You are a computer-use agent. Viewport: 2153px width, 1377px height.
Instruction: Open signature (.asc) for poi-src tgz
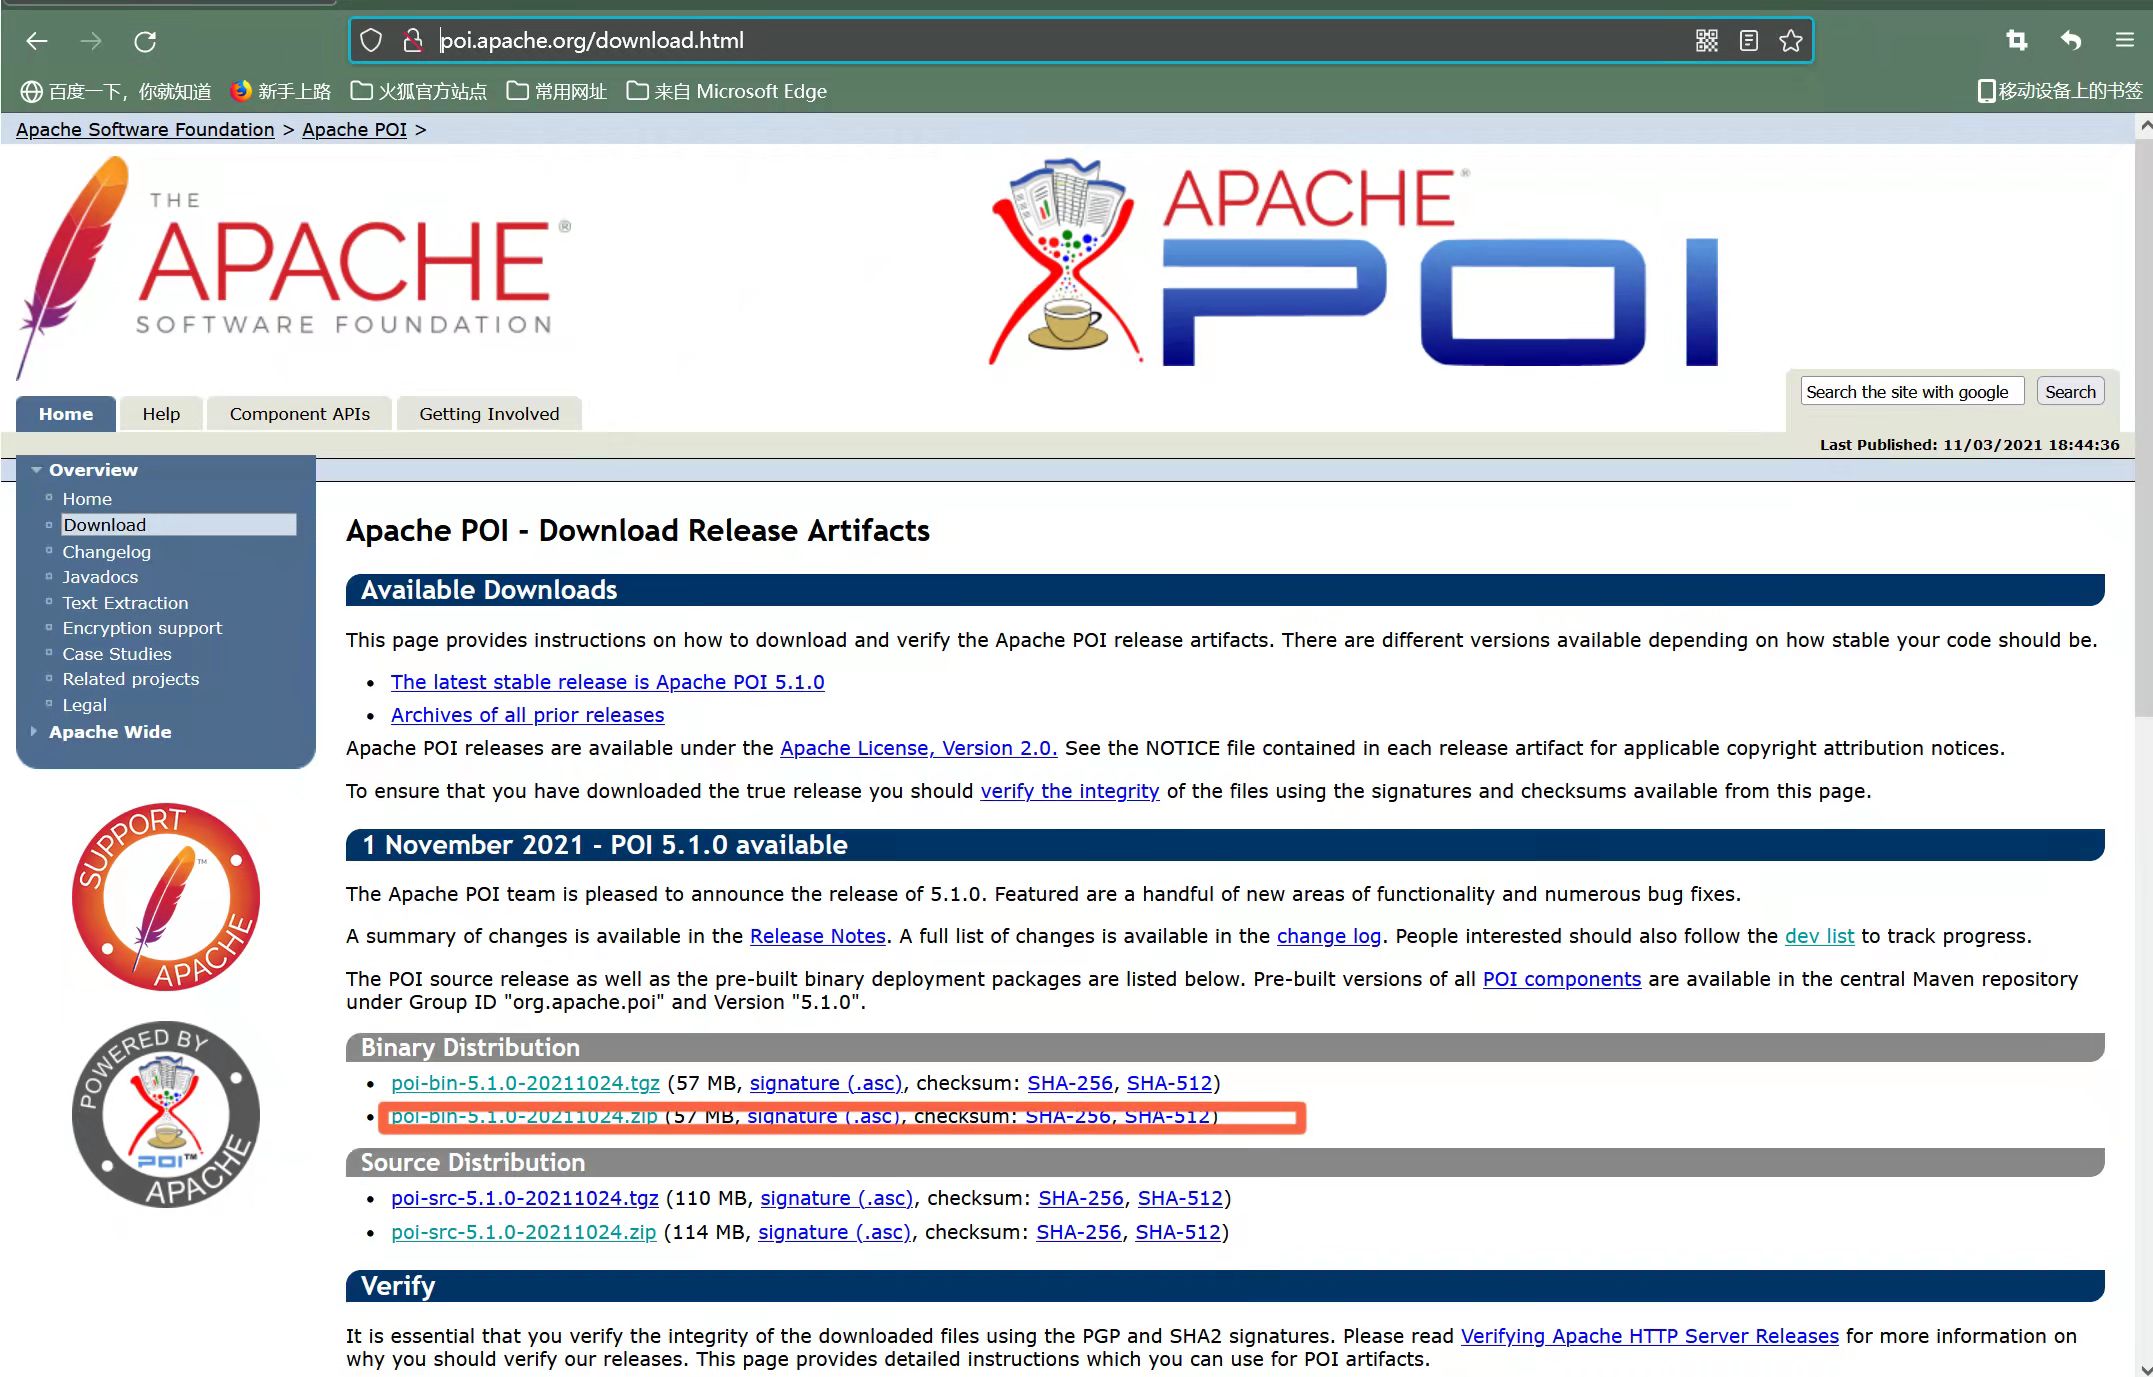tap(836, 1198)
